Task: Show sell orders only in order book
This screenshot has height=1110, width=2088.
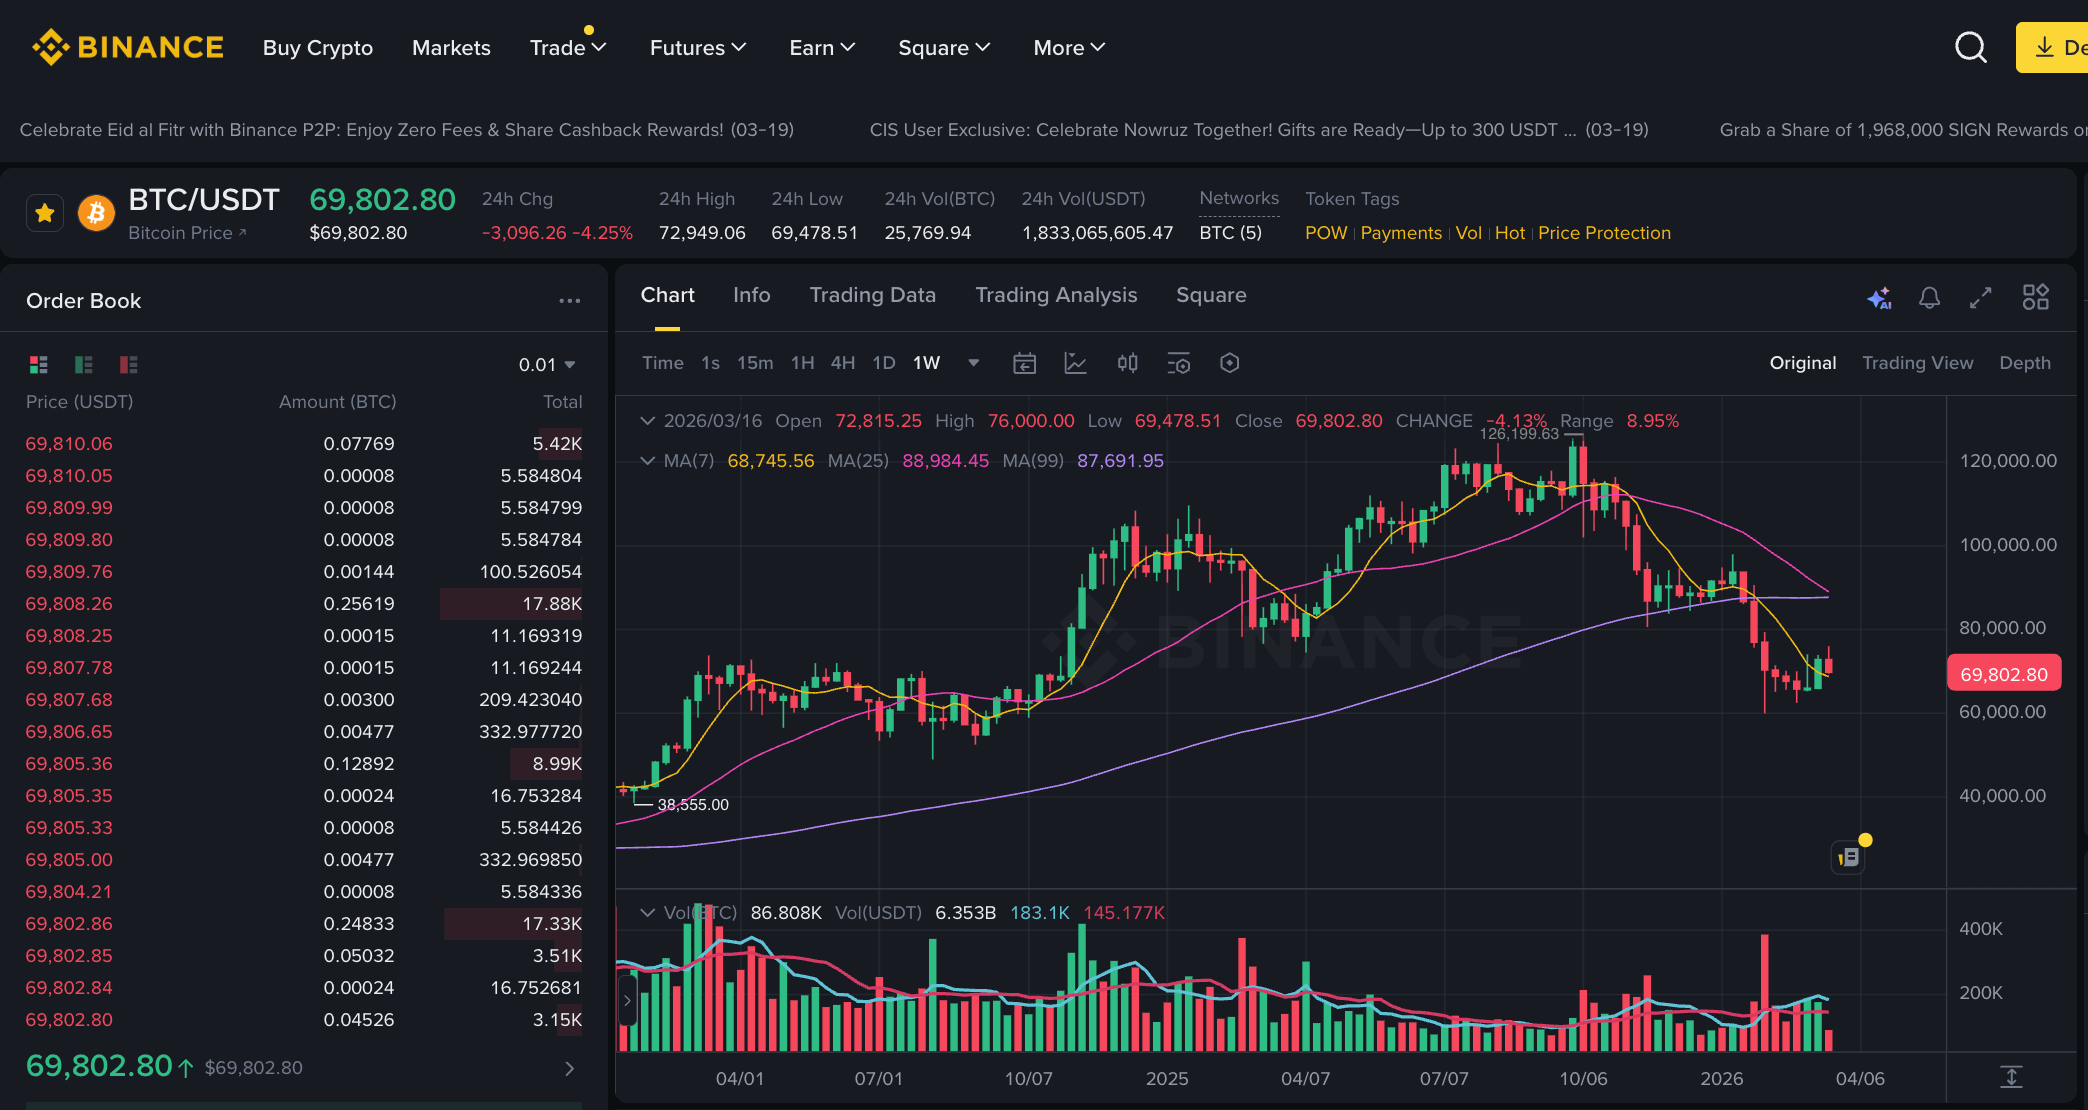Action: click(128, 365)
